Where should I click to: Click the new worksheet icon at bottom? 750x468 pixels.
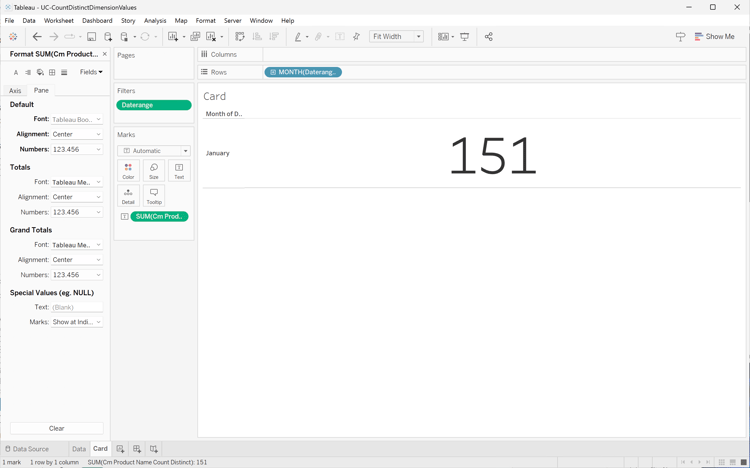coord(120,449)
